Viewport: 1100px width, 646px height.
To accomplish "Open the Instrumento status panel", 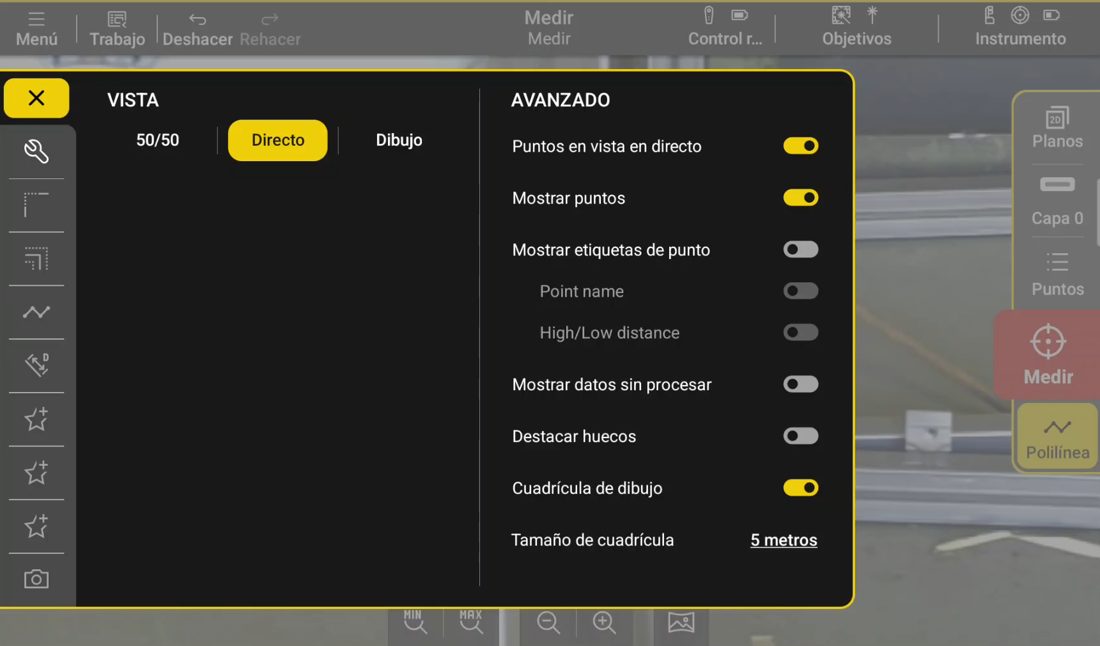I will [x=1020, y=28].
